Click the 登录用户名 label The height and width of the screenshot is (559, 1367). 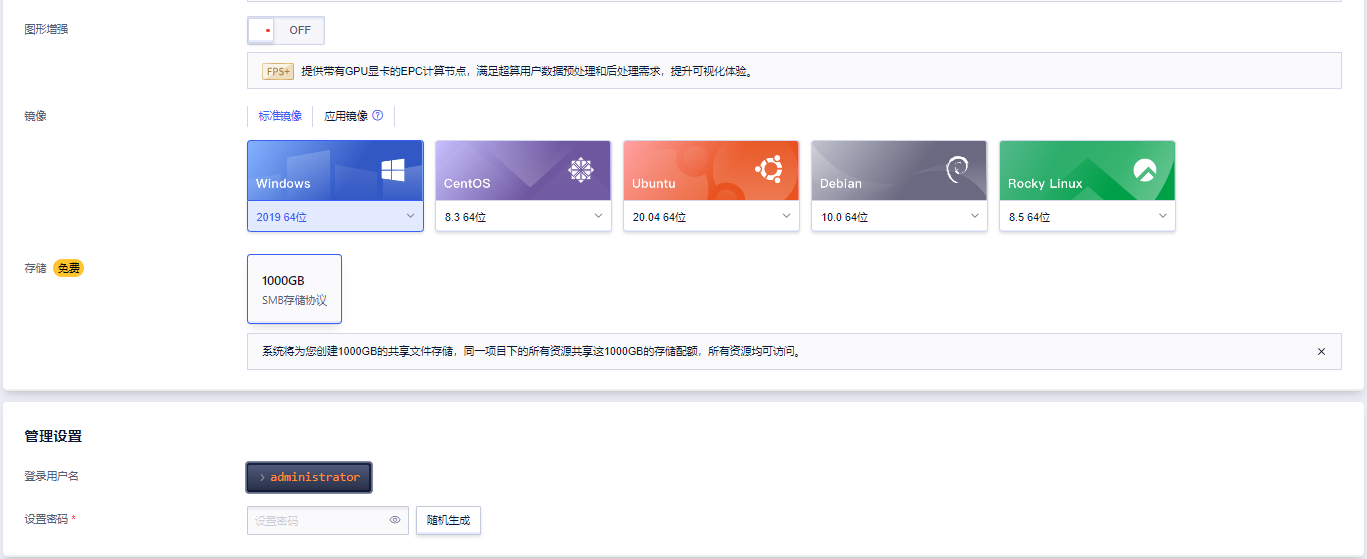pos(51,476)
